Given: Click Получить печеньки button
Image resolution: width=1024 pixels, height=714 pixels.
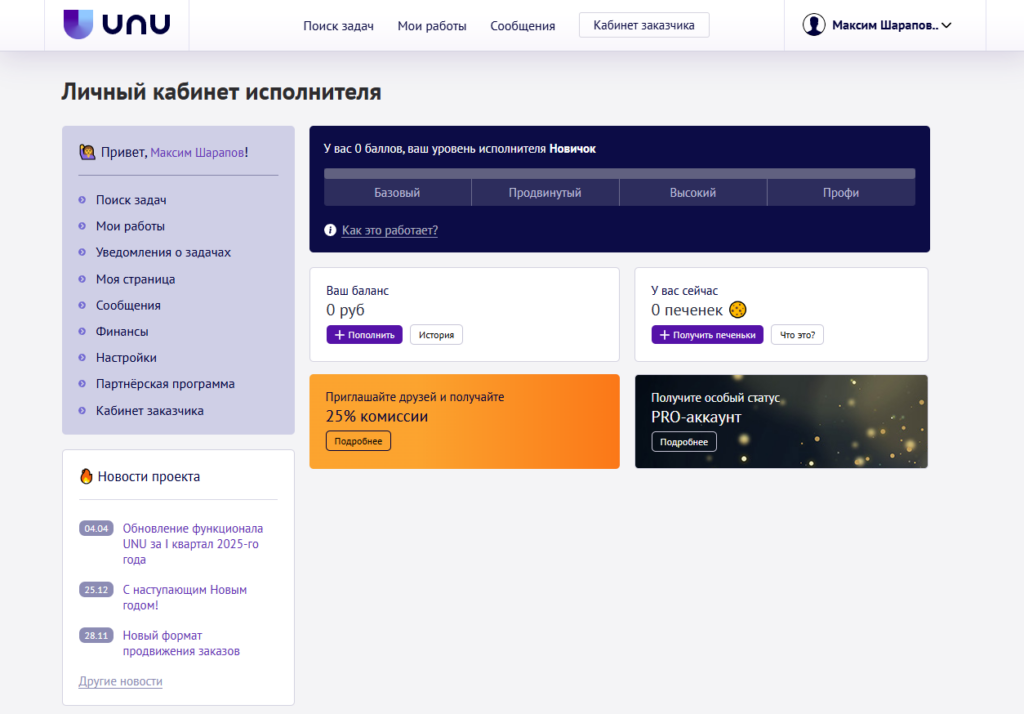Looking at the screenshot, I should coord(707,335).
